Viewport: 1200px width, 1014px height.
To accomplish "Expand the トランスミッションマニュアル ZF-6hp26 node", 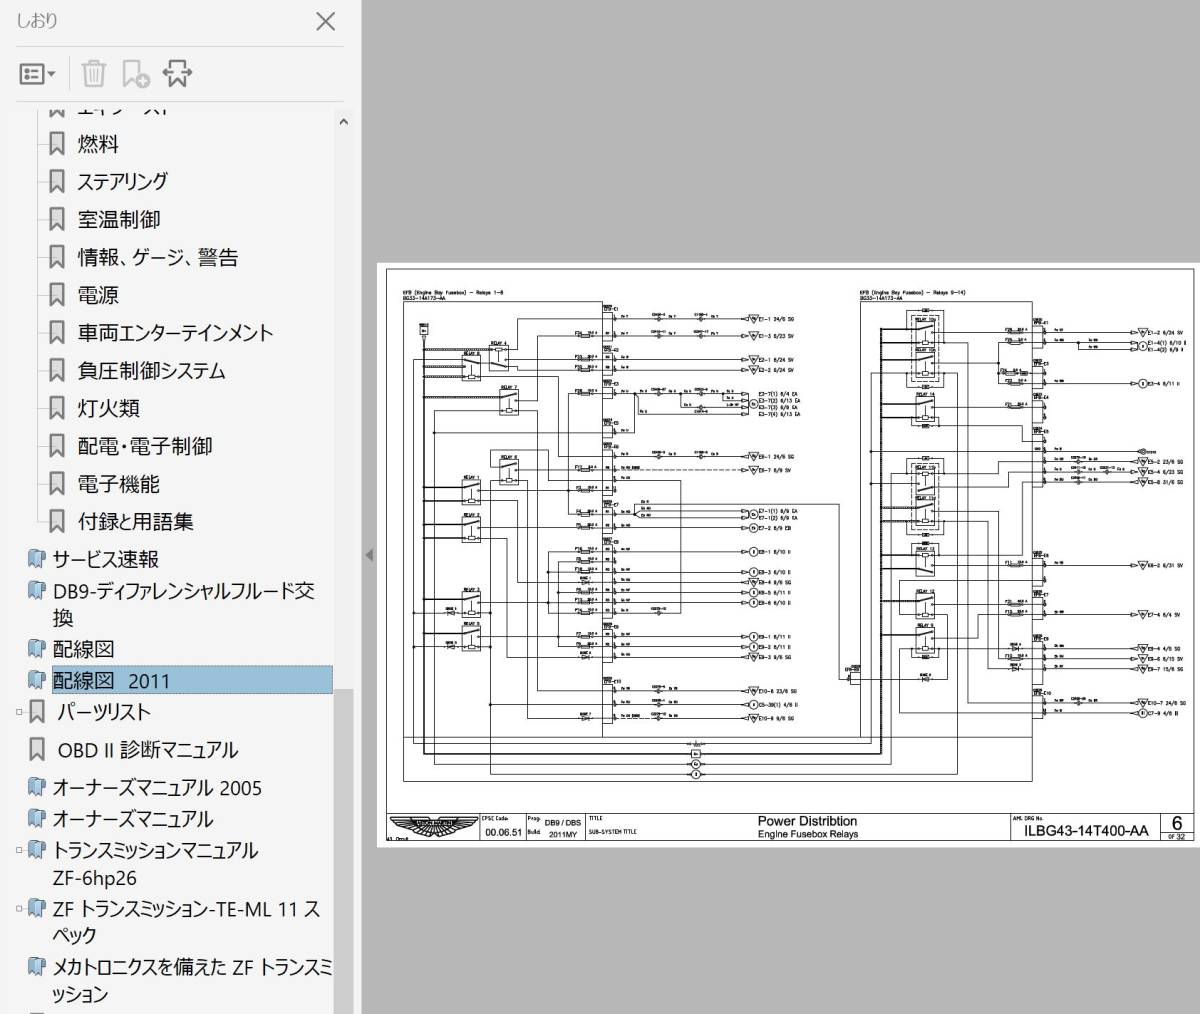I will tap(19, 851).
